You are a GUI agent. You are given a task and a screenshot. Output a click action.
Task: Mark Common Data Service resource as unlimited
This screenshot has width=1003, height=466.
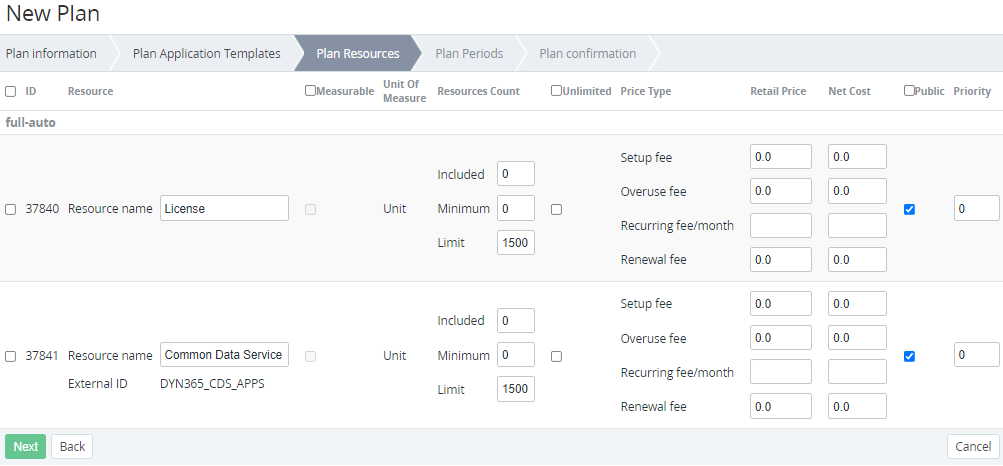556,356
